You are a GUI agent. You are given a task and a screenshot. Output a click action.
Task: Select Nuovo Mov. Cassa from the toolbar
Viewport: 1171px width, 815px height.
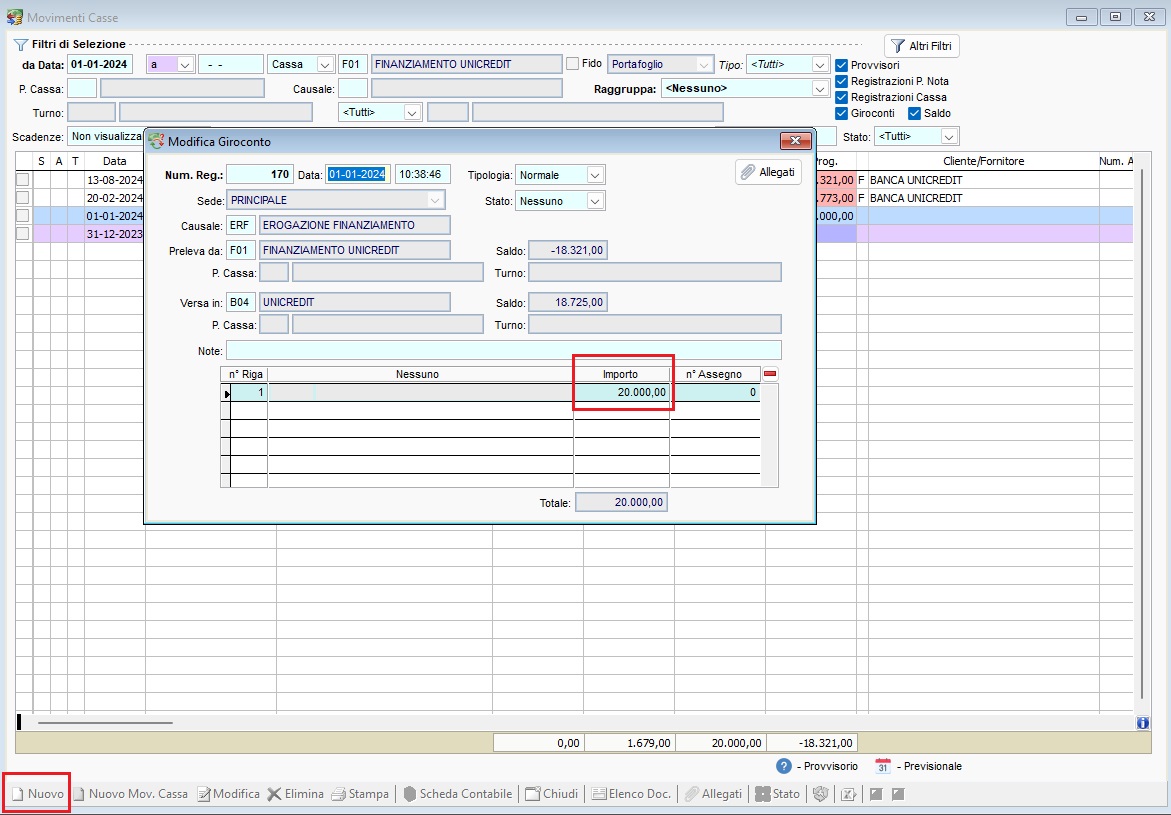pyautogui.click(x=131, y=793)
